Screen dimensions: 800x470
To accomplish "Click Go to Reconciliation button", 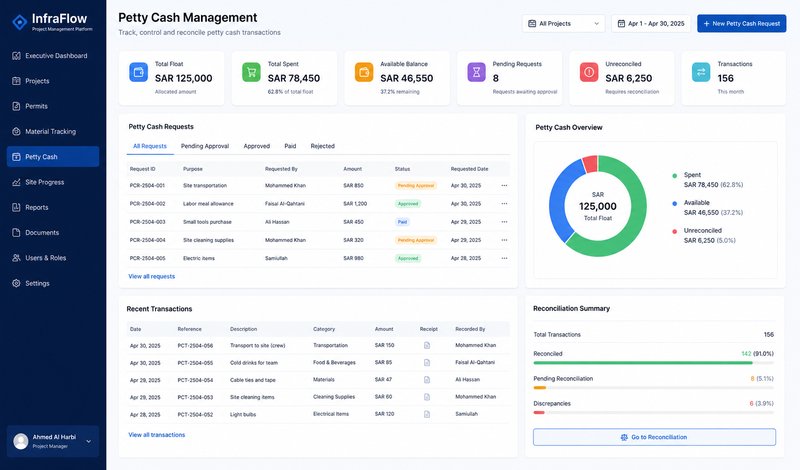I will pyautogui.click(x=654, y=437).
